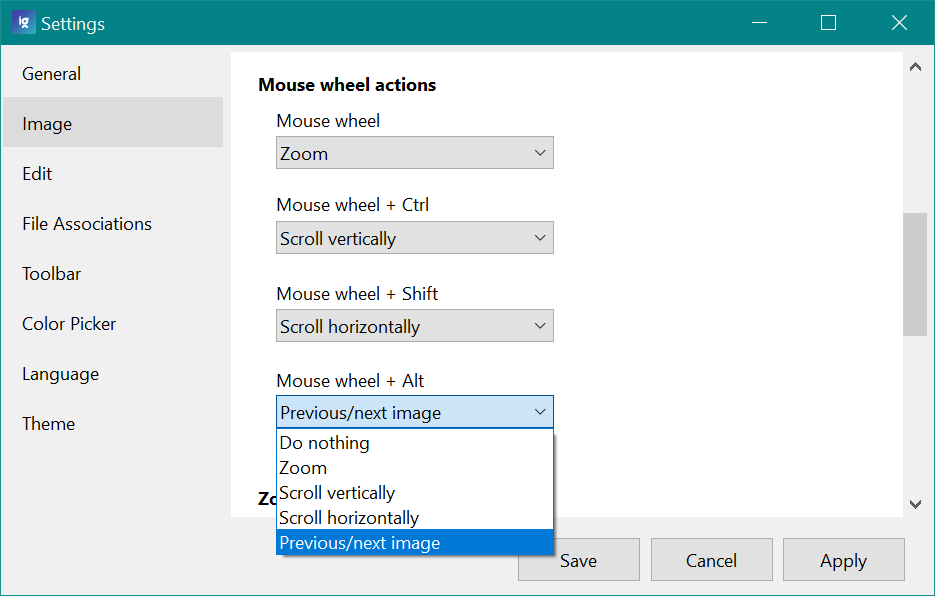The height and width of the screenshot is (596, 935).
Task: Switch to the General settings tab
Action: pyautogui.click(x=52, y=74)
